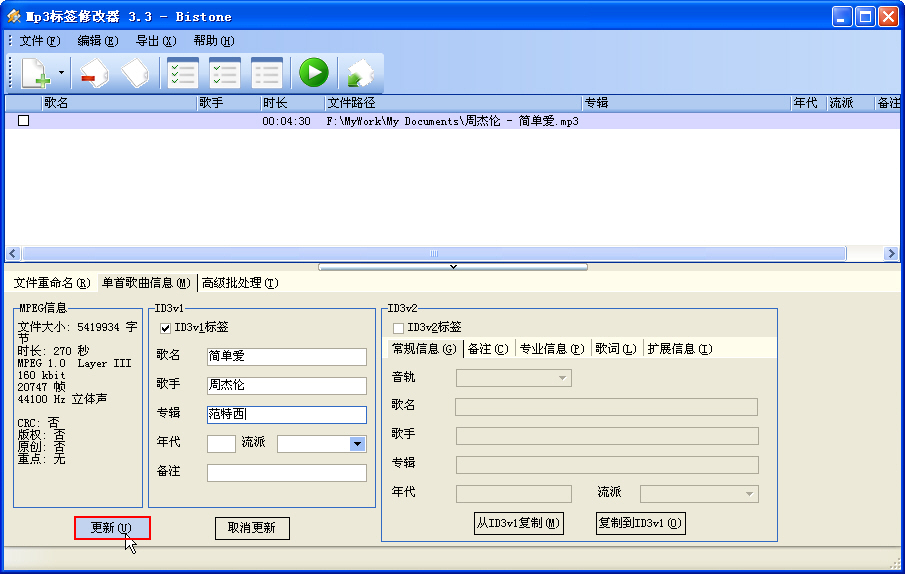Expand the ID3v1 genre dropdown

[x=357, y=444]
